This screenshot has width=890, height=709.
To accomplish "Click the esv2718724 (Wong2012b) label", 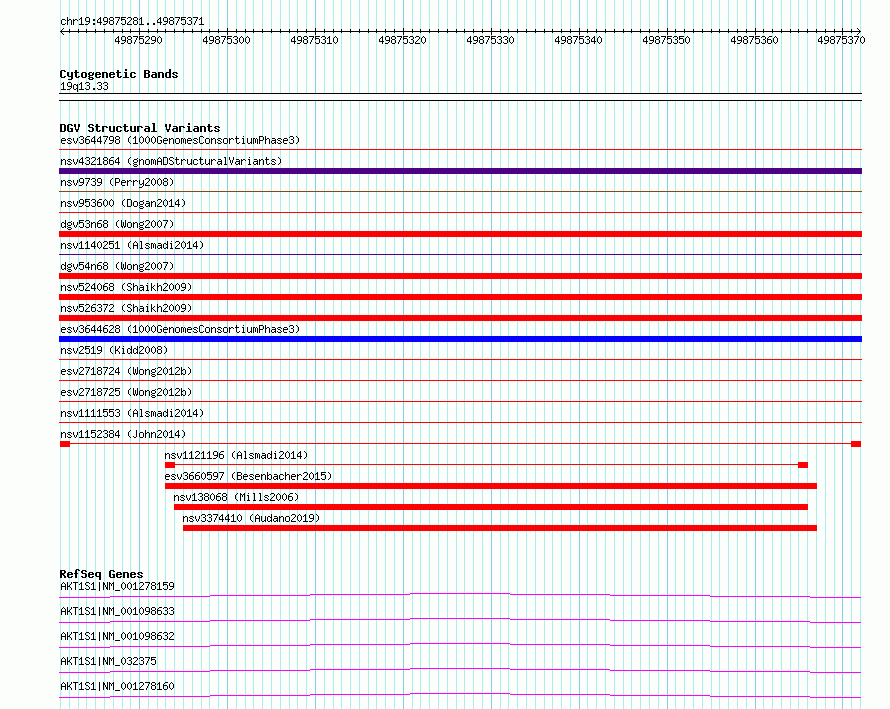I will (126, 371).
